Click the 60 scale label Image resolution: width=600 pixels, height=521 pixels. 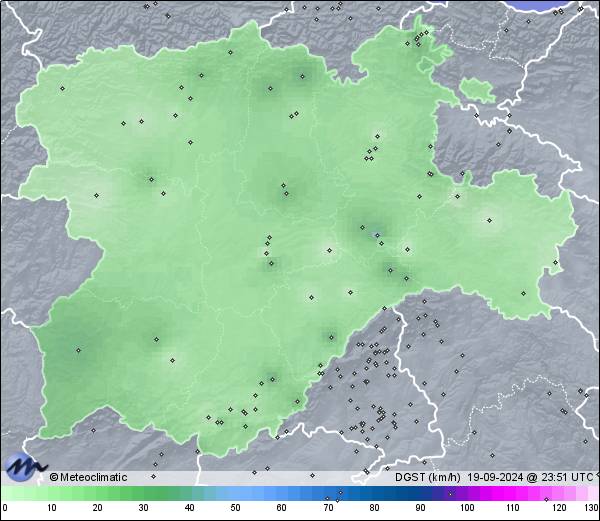click(x=282, y=508)
